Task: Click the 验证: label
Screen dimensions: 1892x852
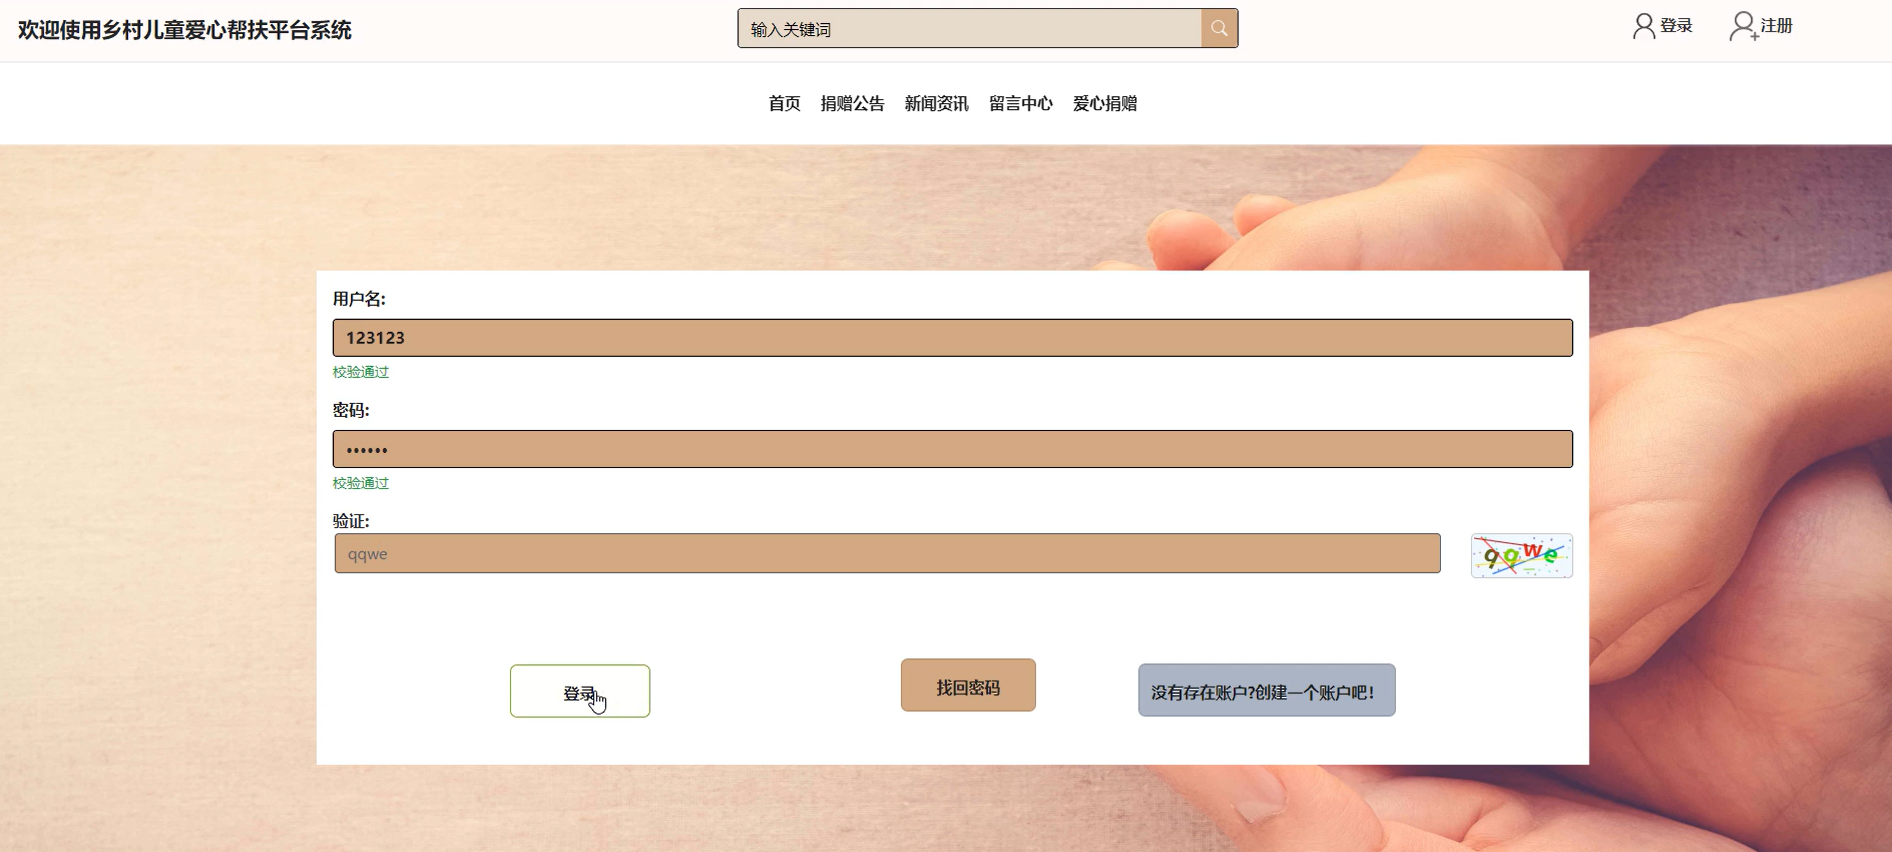Action: click(x=351, y=521)
